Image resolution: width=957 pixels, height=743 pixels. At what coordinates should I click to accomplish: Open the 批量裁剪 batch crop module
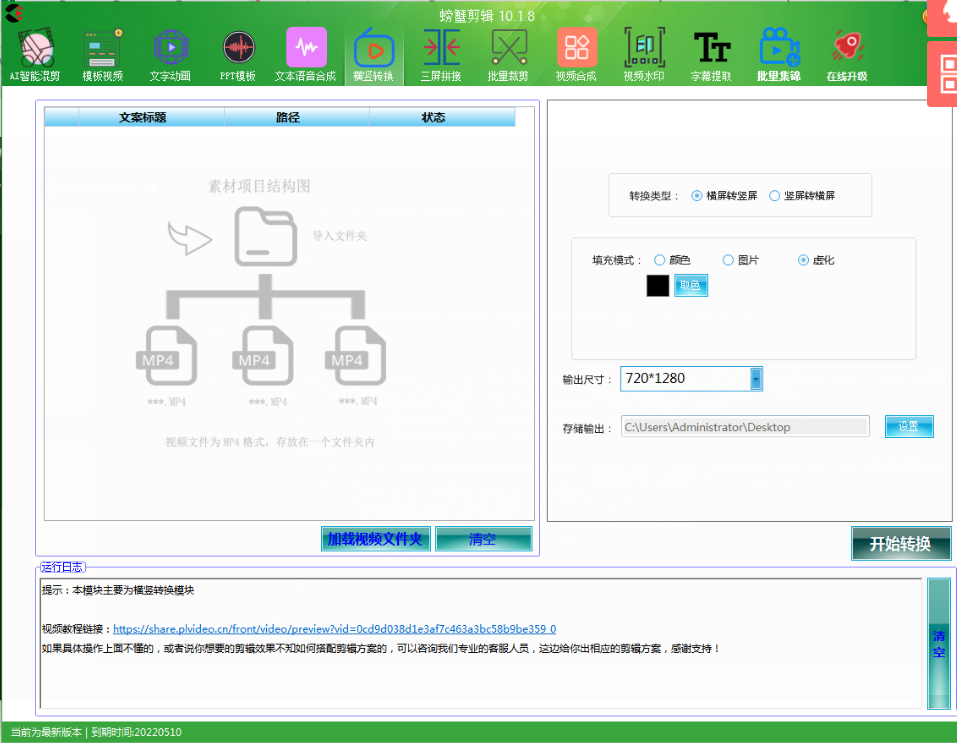(508, 50)
